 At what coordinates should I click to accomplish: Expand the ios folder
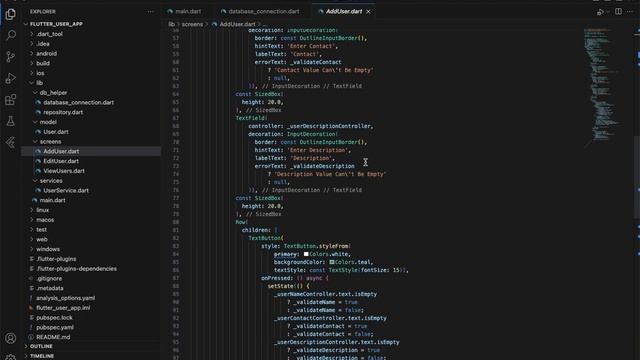pos(40,73)
